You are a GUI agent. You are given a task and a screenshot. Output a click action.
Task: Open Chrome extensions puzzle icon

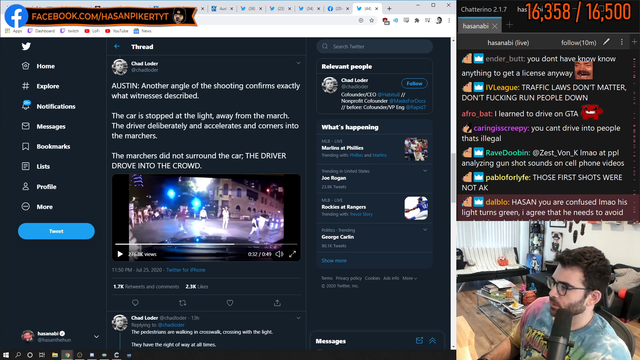pos(417,20)
